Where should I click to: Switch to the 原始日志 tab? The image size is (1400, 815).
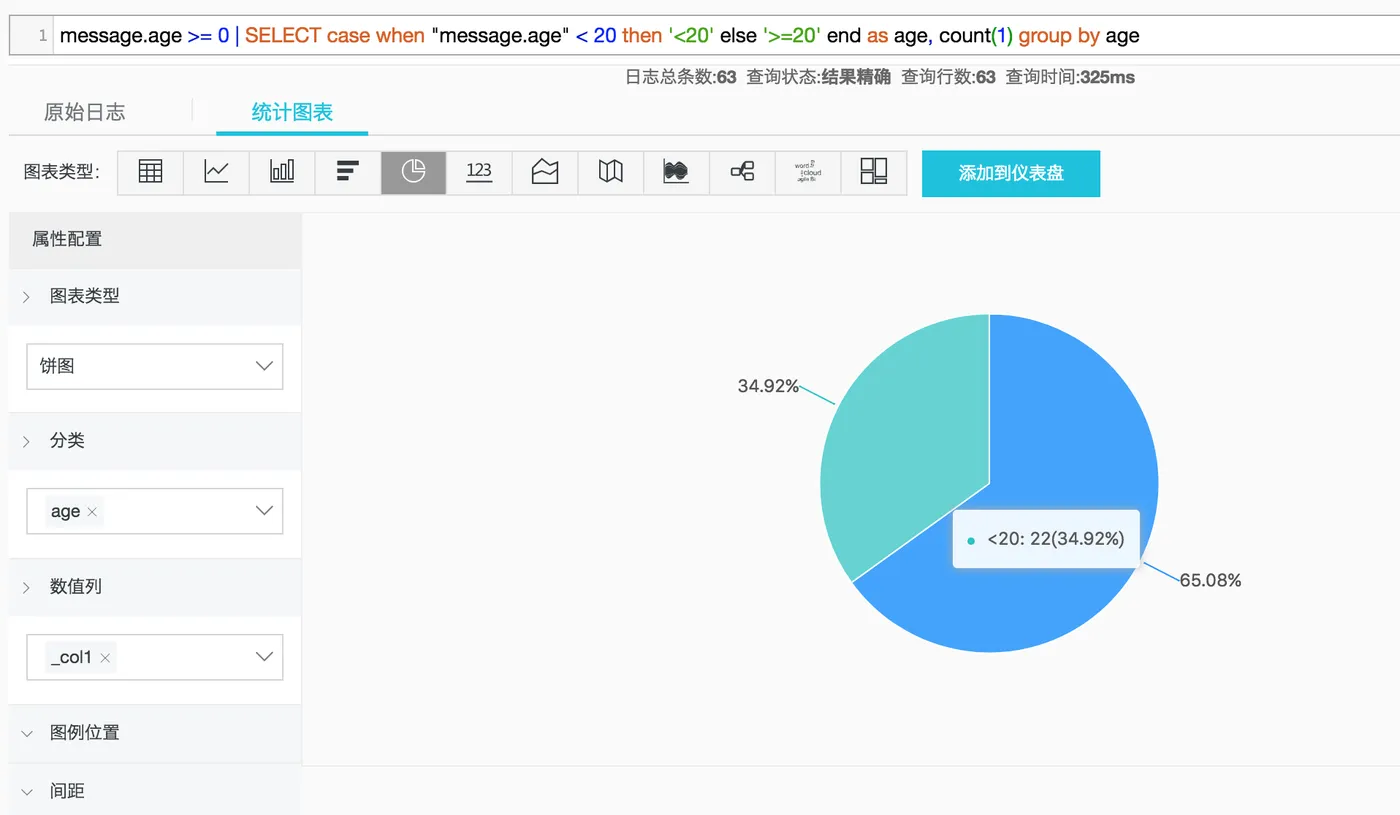pos(85,112)
